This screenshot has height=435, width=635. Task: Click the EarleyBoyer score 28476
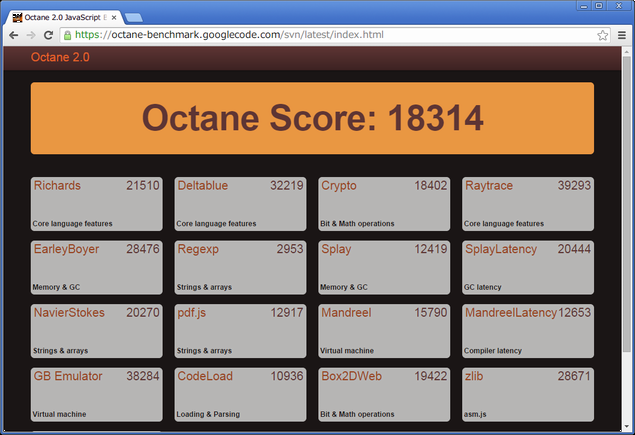[x=143, y=249]
